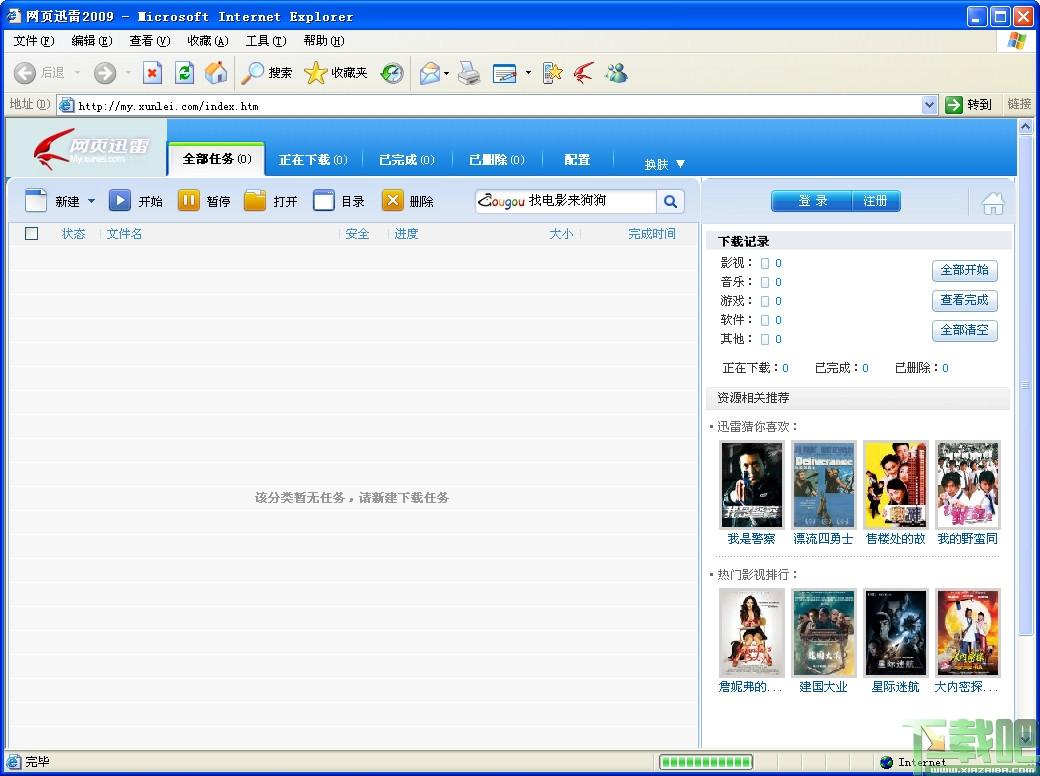Viewport: 1040px width, 776px height.
Task: Open the 查看(V) menu
Action: [150, 40]
